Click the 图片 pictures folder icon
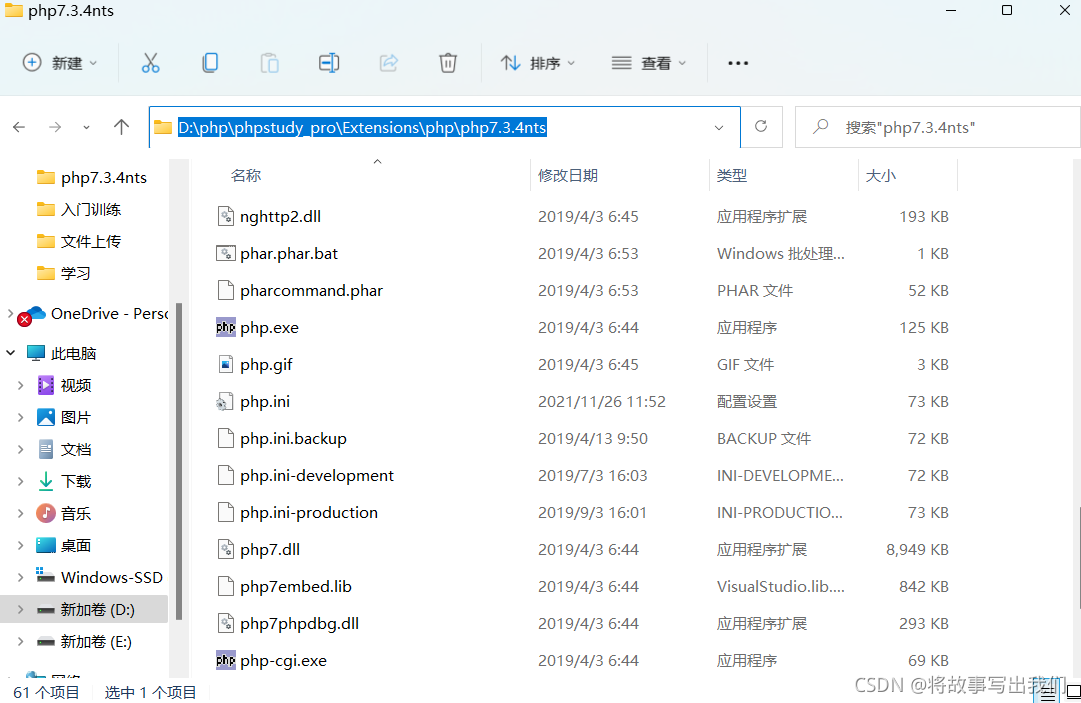 point(46,417)
